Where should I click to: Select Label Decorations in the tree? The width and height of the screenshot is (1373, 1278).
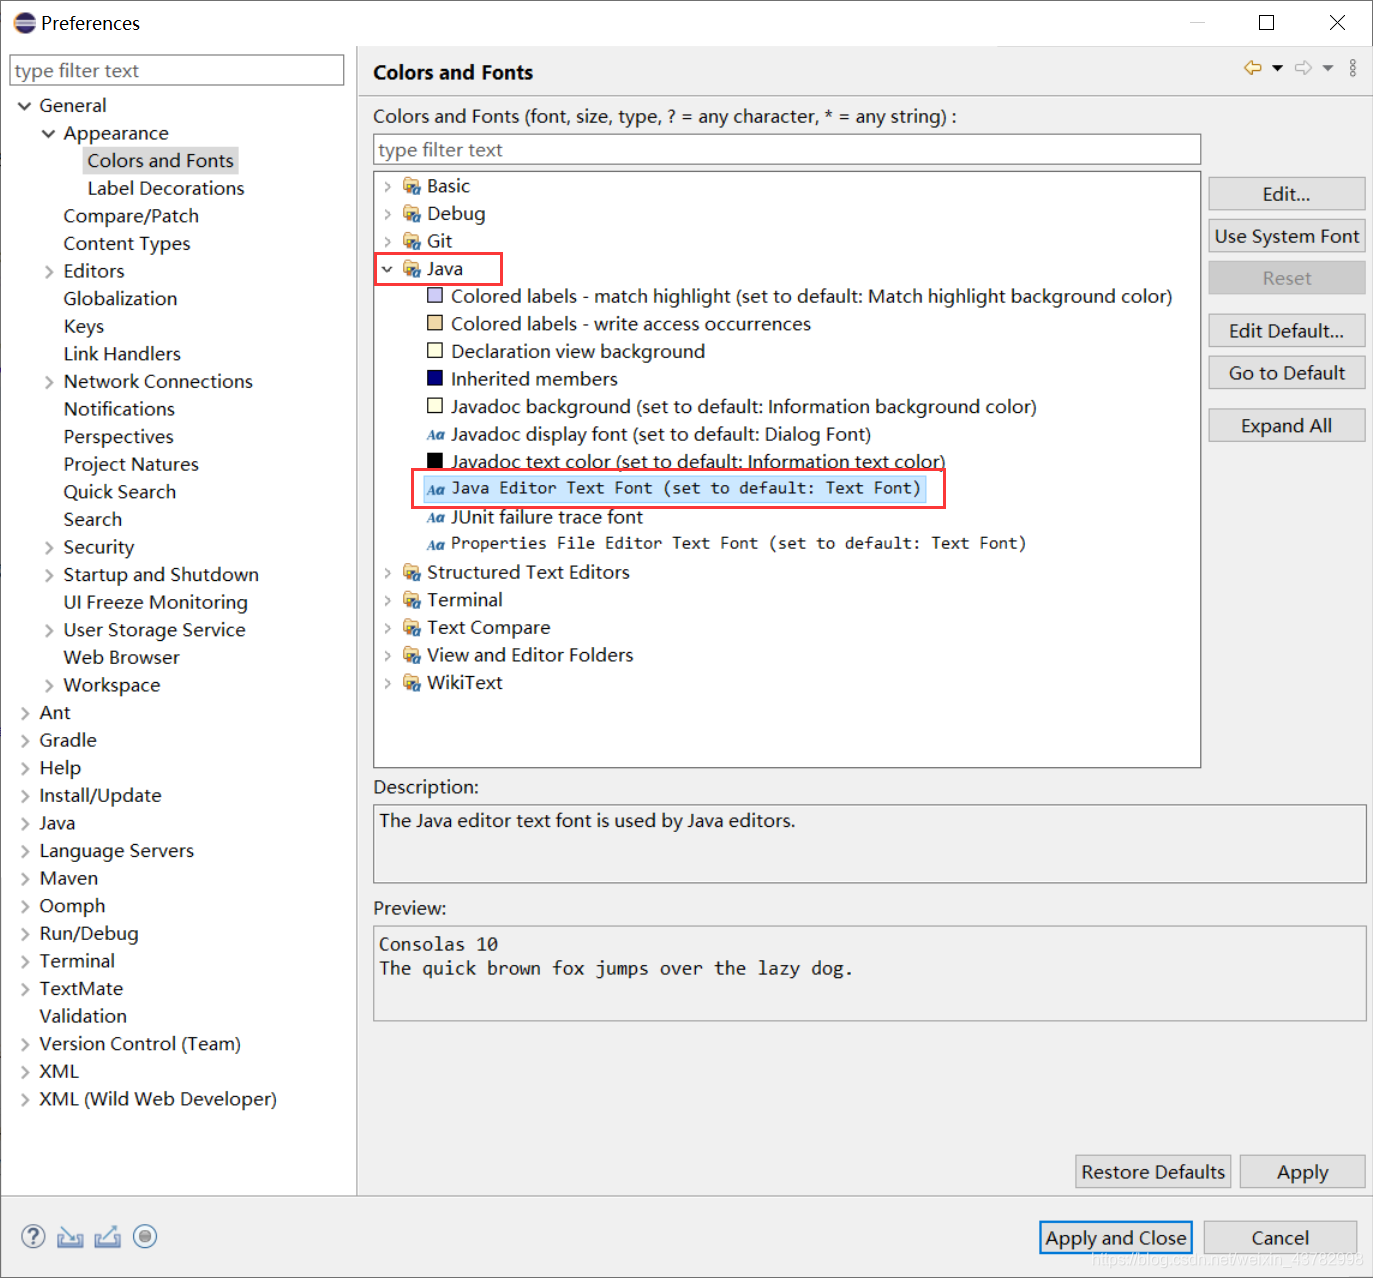pos(166,188)
